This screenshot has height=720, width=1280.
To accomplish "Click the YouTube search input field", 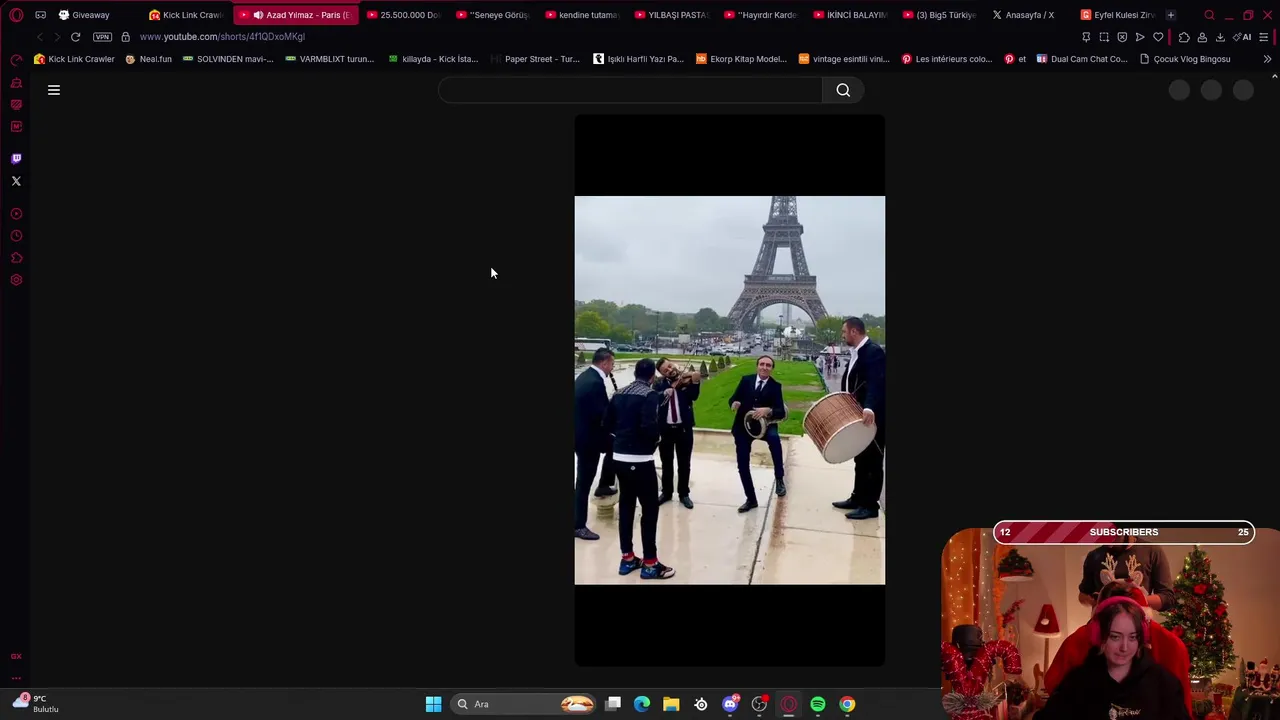I will (x=630, y=90).
